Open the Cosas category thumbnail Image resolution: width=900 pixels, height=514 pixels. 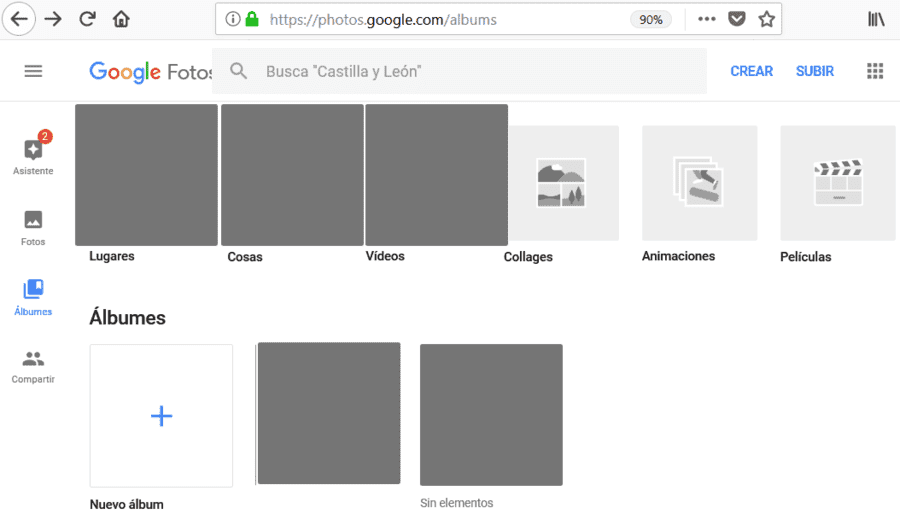(292, 175)
